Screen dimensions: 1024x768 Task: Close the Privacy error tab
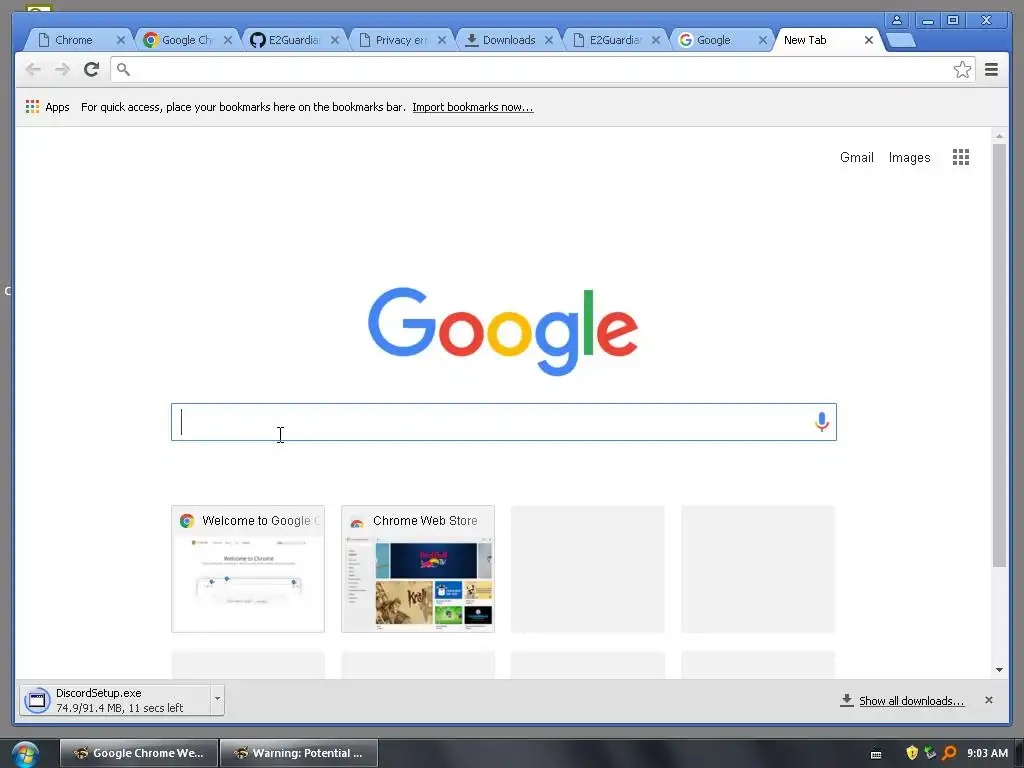441,40
